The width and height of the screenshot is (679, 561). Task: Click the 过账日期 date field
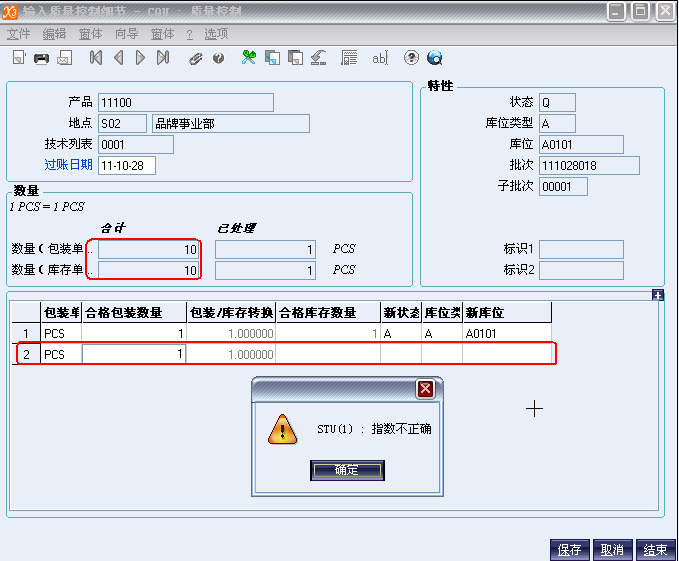coord(126,165)
